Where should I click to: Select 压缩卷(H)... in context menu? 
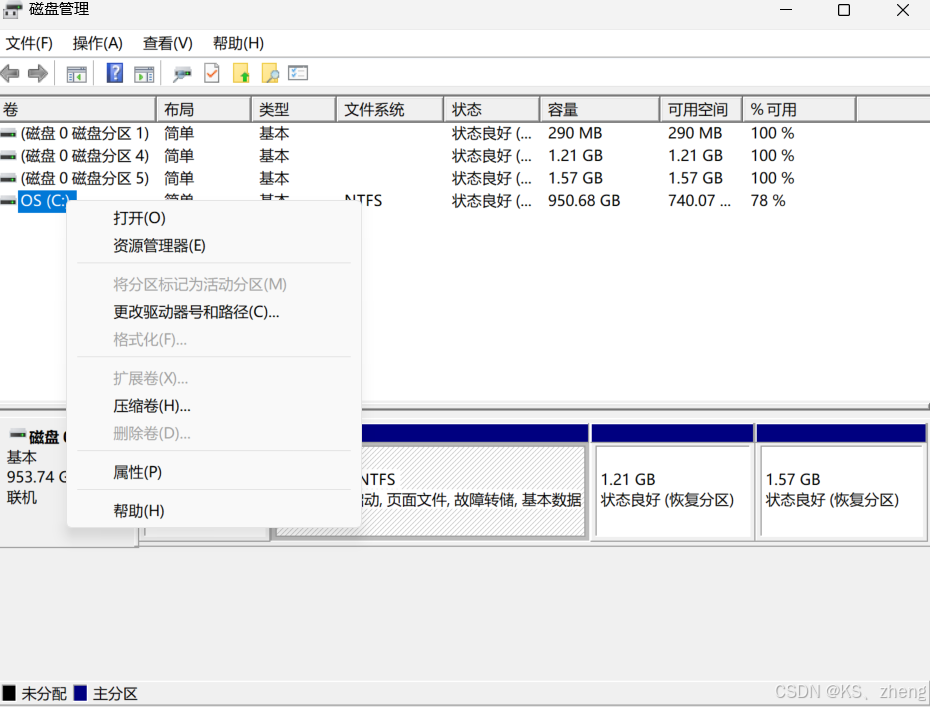point(214,406)
